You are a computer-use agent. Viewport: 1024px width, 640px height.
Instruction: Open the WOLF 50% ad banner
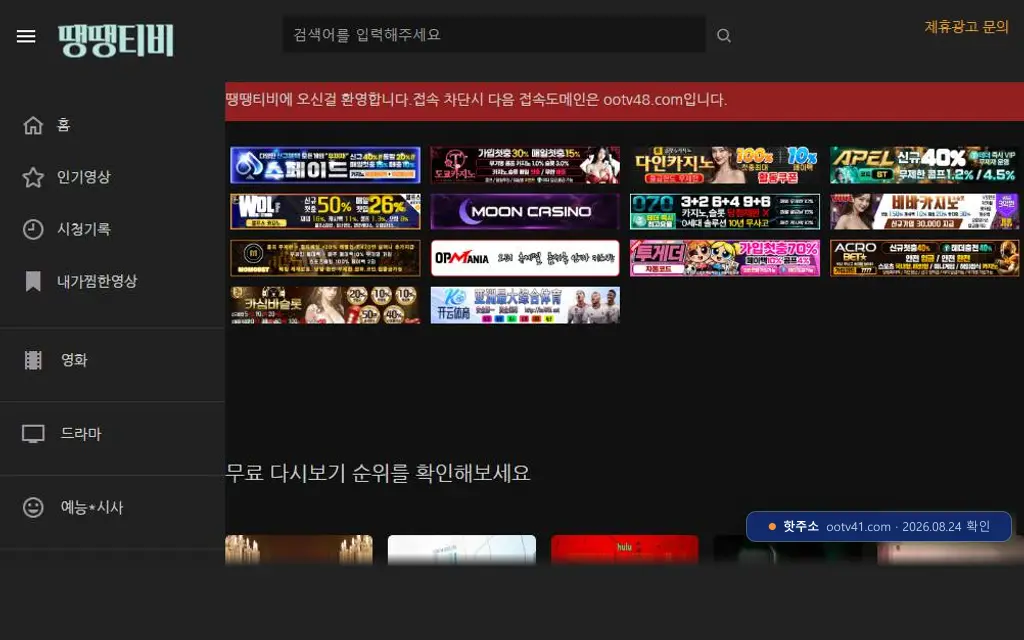(x=325, y=212)
